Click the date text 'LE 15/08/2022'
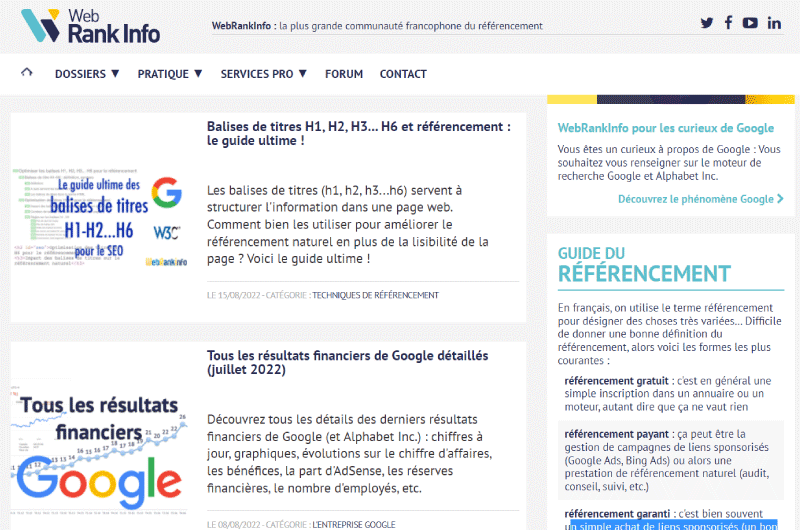The image size is (800, 530). click(x=234, y=295)
